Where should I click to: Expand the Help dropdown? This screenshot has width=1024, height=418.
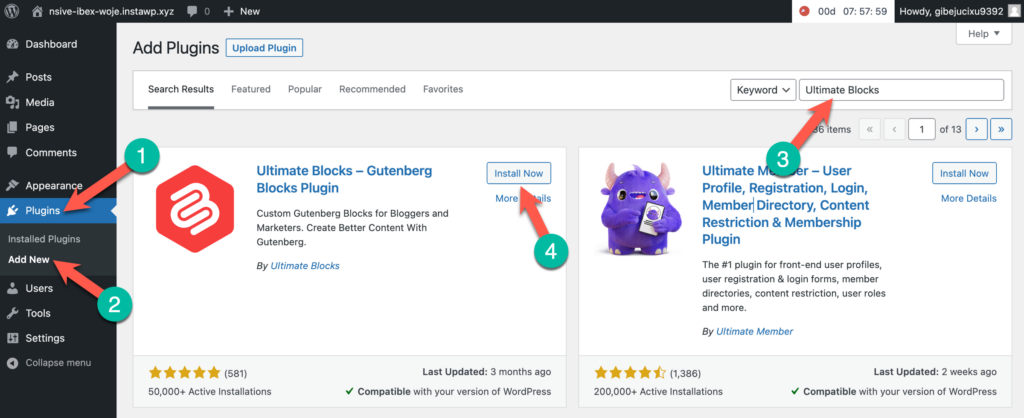pos(984,34)
